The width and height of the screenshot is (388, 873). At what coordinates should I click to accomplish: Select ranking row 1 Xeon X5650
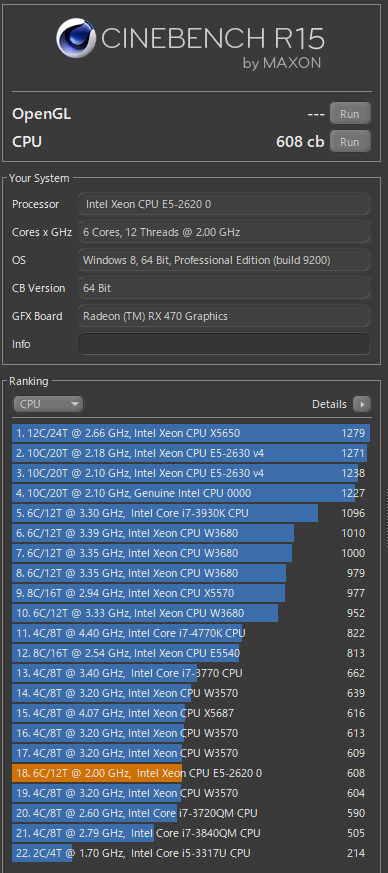pos(191,433)
